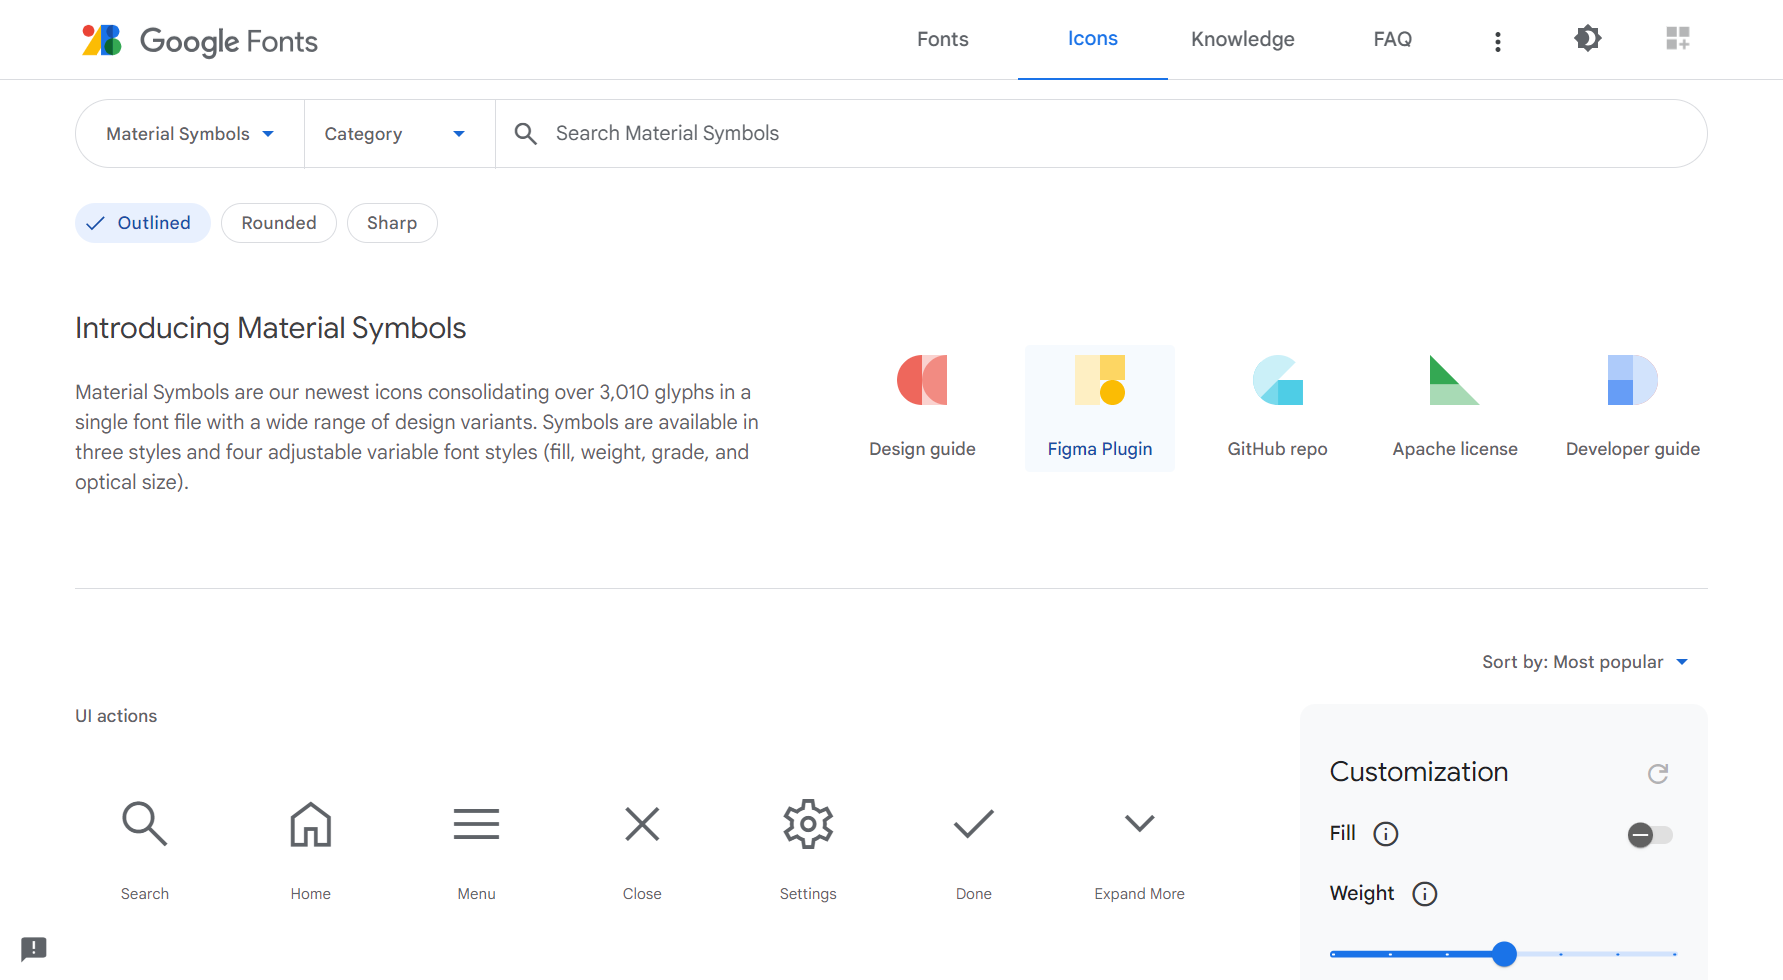Open the Apache license link
This screenshot has height=980, width=1783.
(1455, 408)
